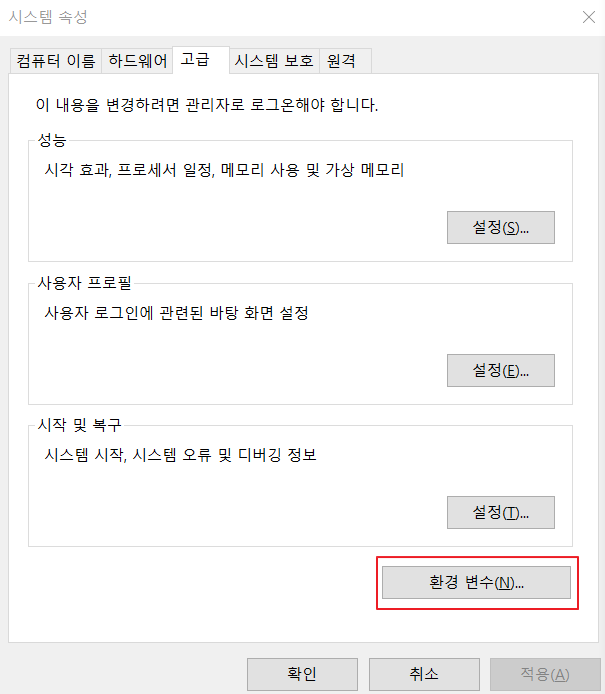Click the 사용자 프로필 group label

[x=84, y=283]
